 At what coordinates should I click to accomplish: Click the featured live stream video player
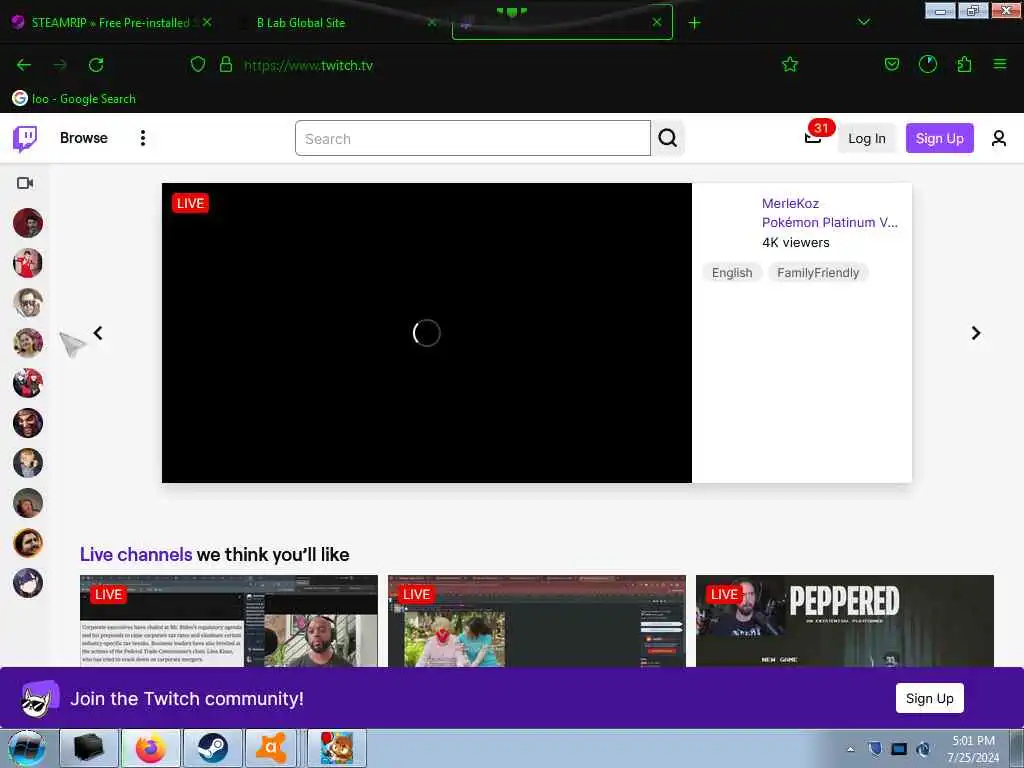426,333
